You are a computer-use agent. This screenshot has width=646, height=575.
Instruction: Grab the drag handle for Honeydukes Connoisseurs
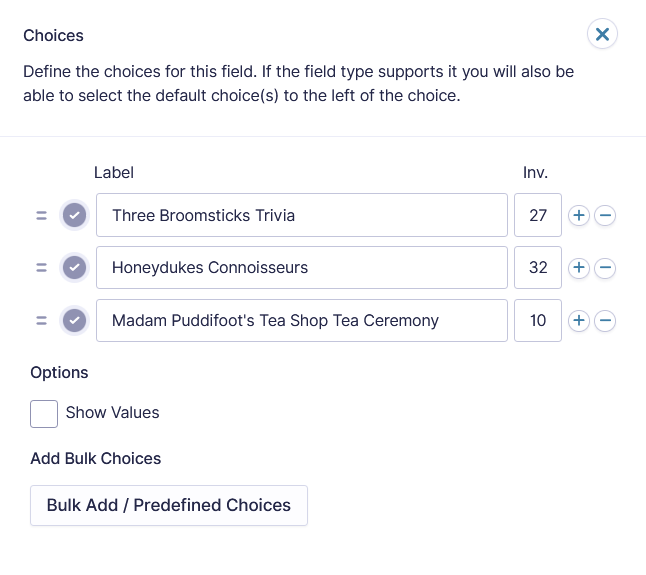(41, 268)
